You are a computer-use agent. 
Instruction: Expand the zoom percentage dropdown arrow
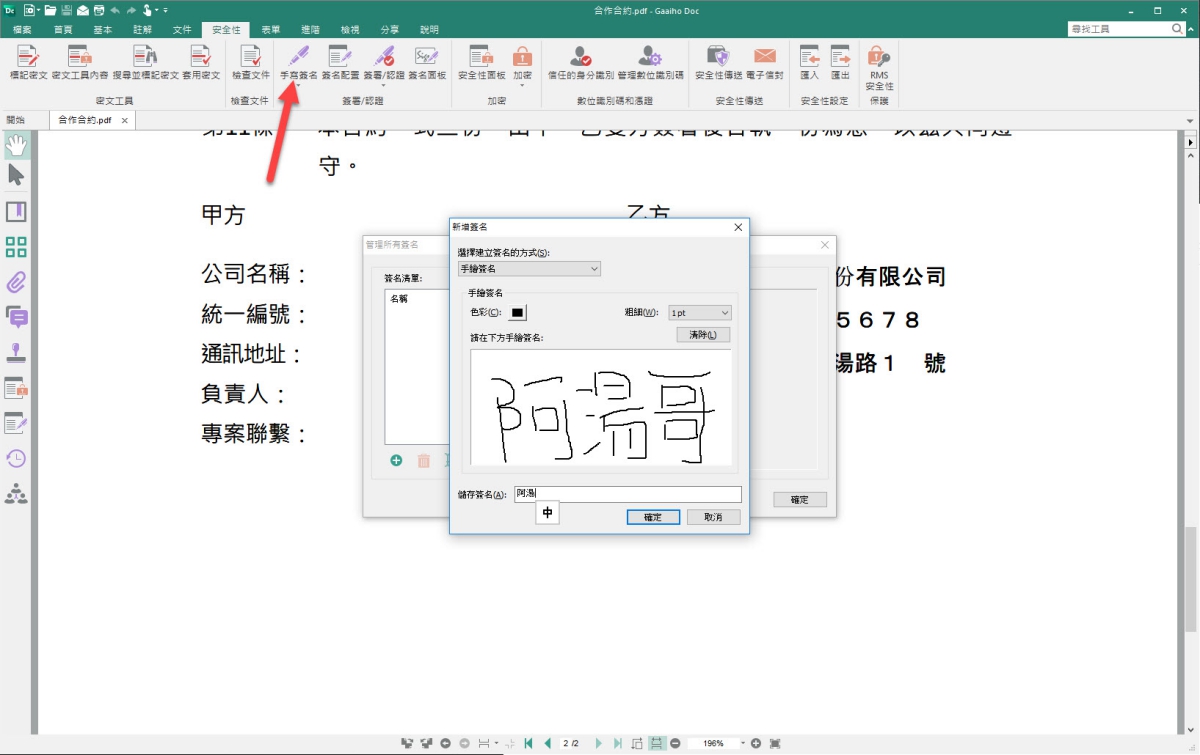(743, 744)
